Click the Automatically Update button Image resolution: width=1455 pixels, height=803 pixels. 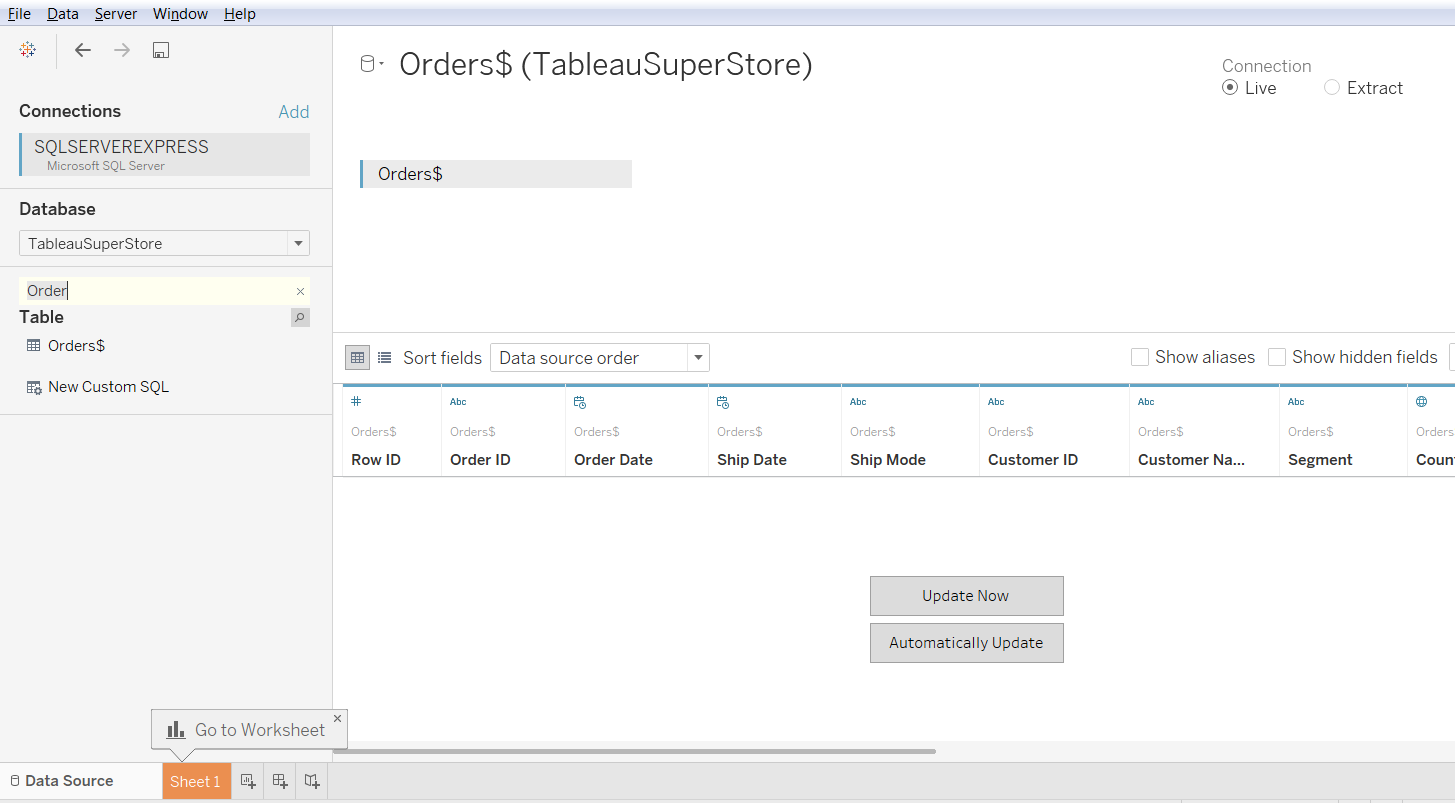tap(966, 643)
